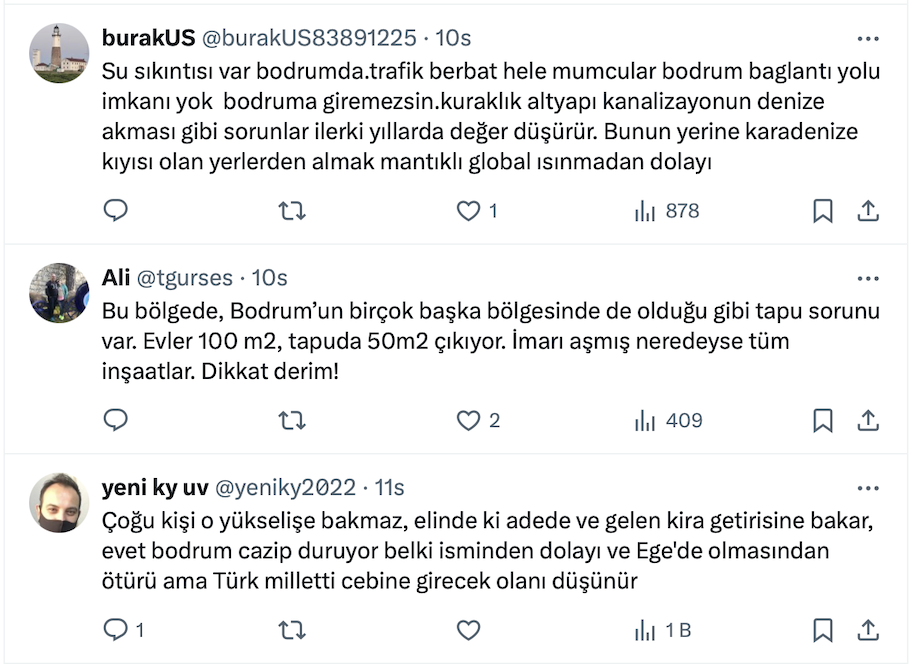Open the @burakUS83891225 profile handle

309,38
